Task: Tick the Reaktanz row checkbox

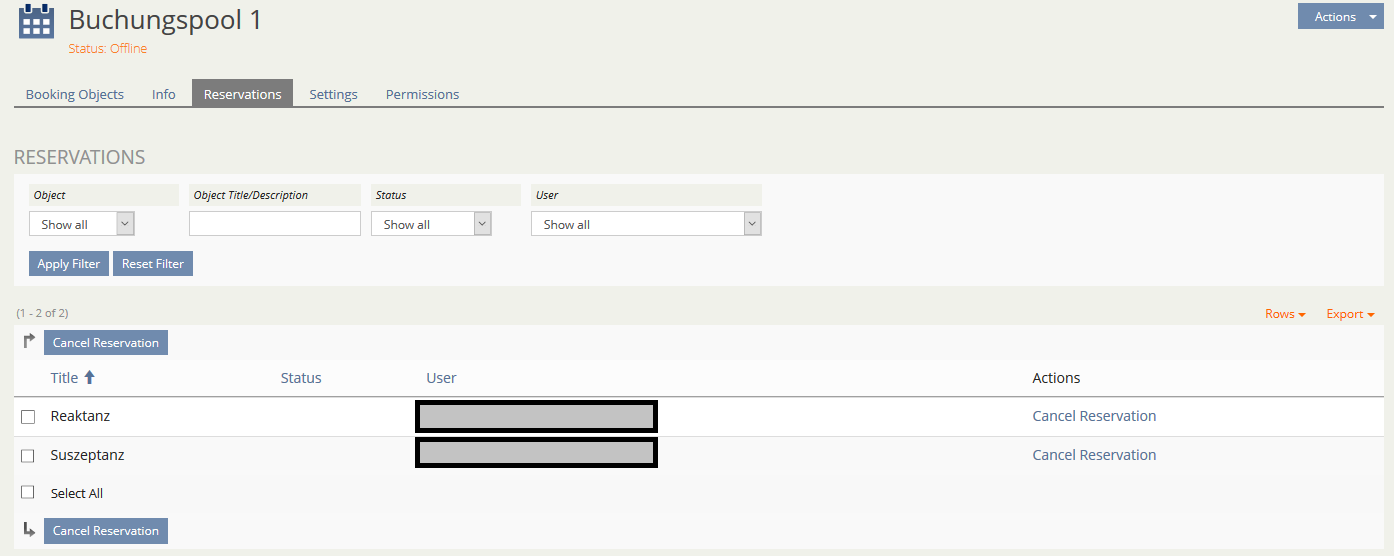Action: (28, 417)
